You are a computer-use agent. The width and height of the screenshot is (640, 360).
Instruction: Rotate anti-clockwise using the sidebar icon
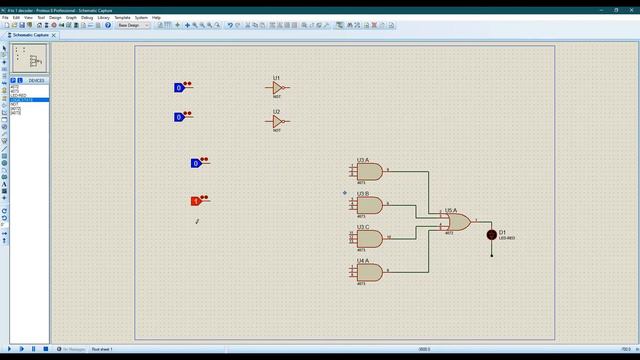click(x=4, y=218)
